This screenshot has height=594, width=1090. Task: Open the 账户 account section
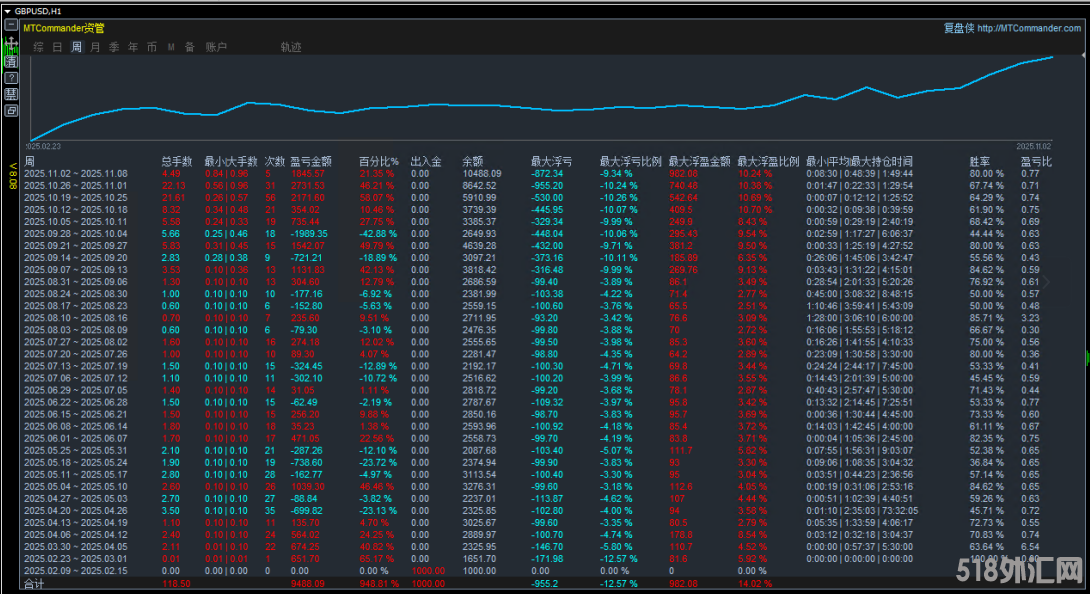click(x=216, y=47)
